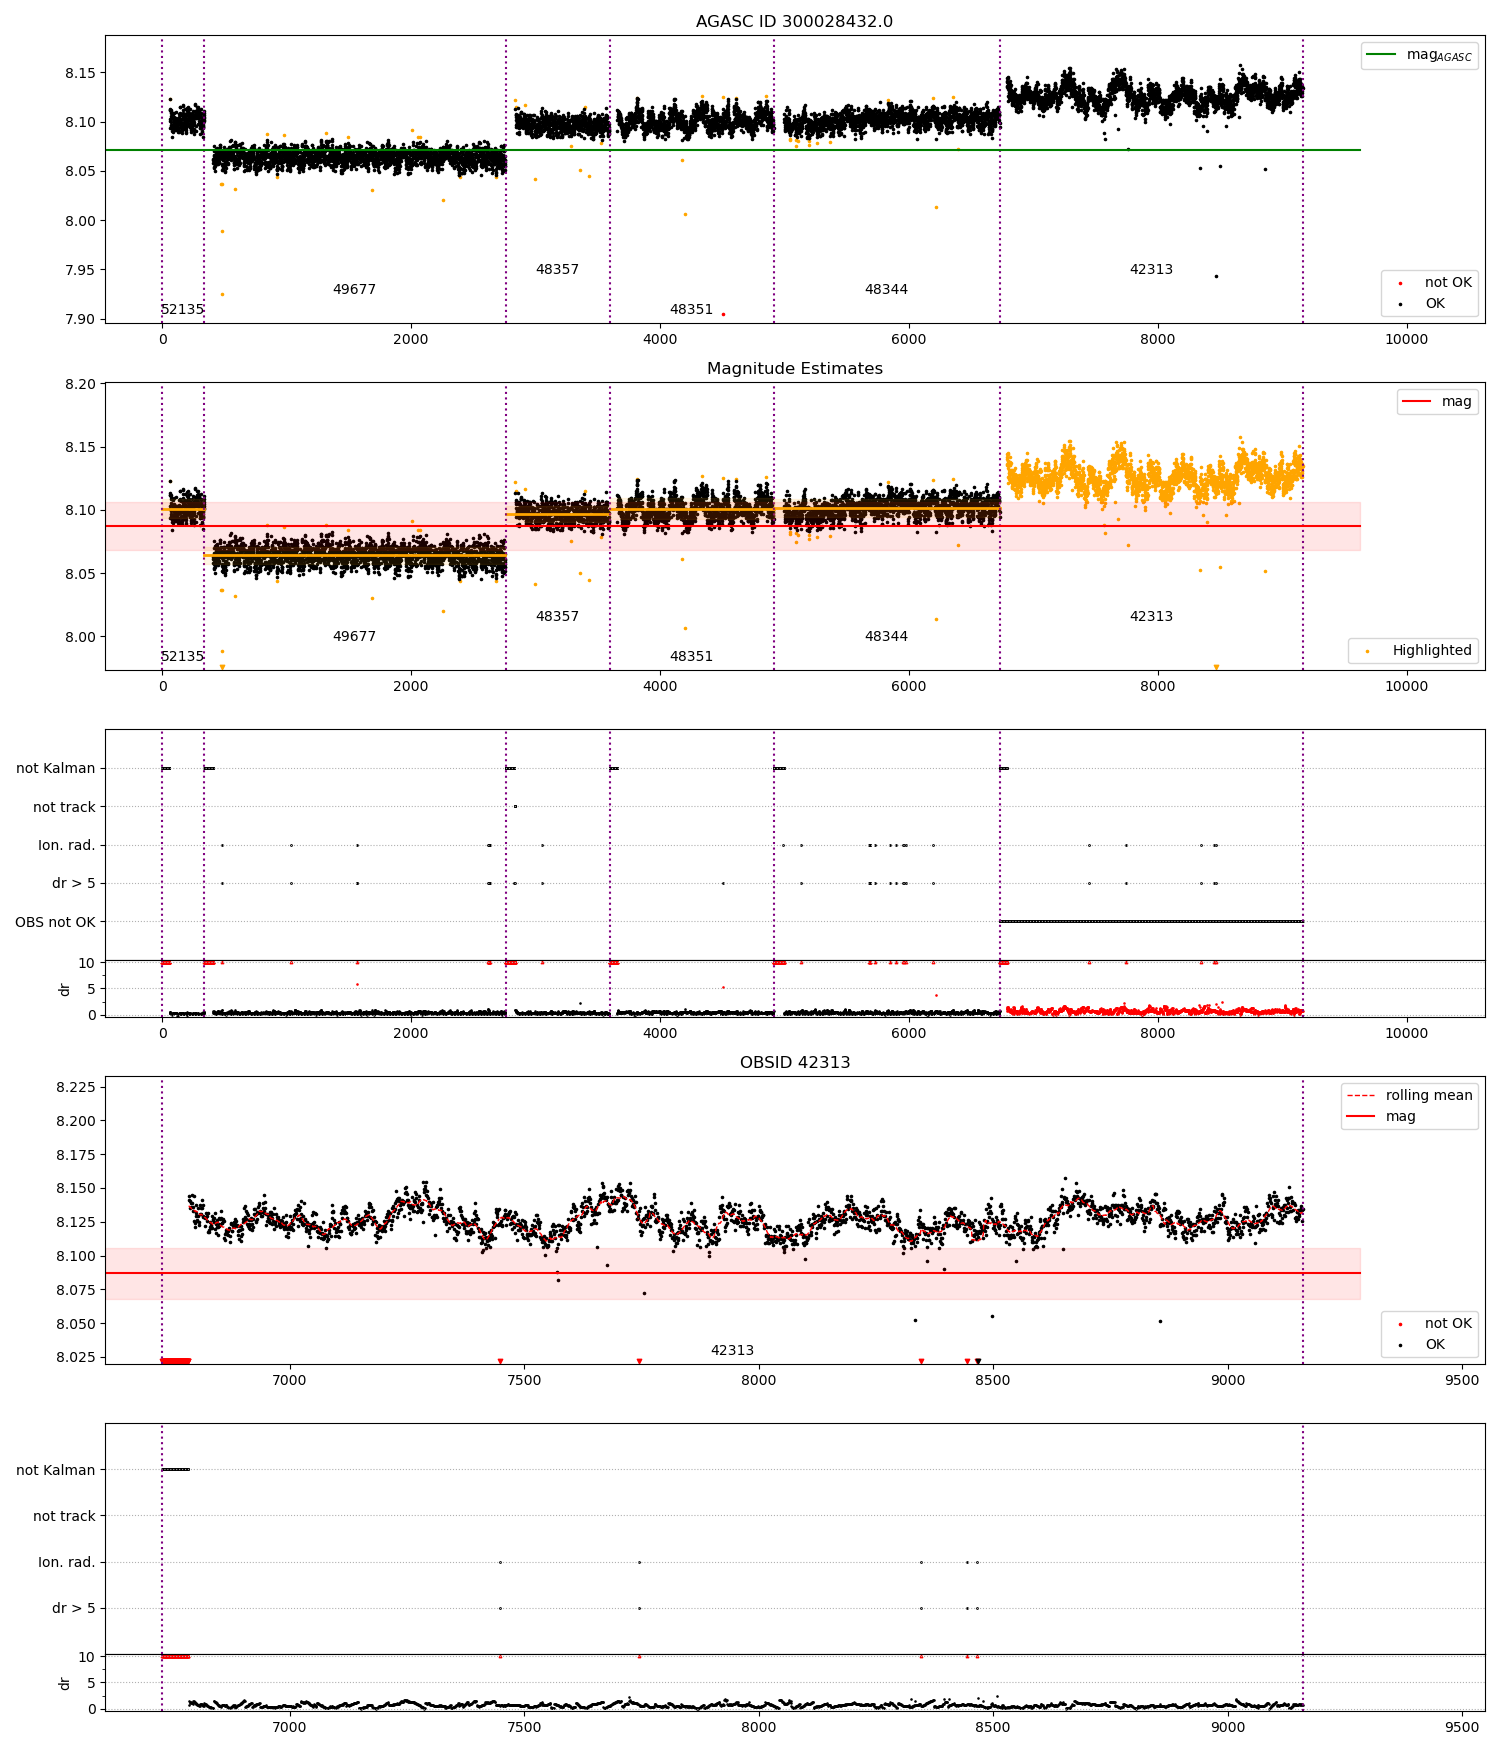Click label "48351" in Magnitude Estimates plot
The width and height of the screenshot is (1500, 1750).
[691, 656]
